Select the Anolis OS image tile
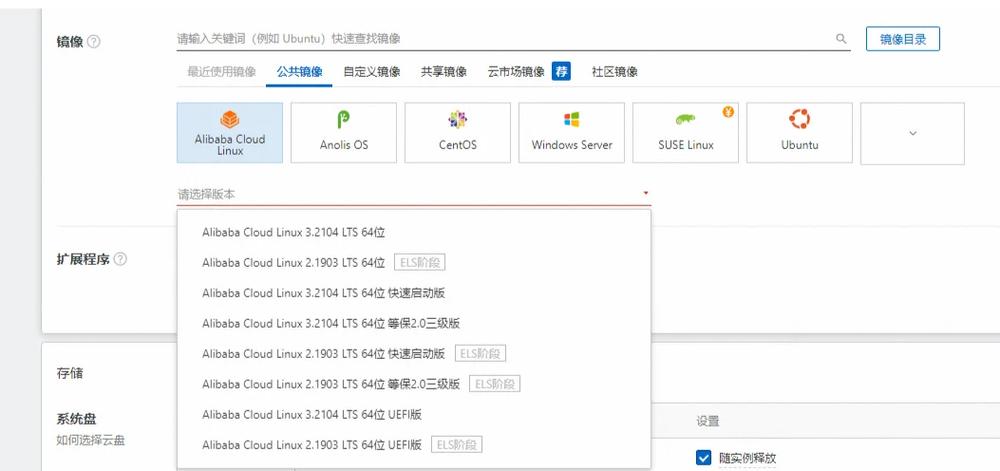The image size is (1000, 471). 344,133
